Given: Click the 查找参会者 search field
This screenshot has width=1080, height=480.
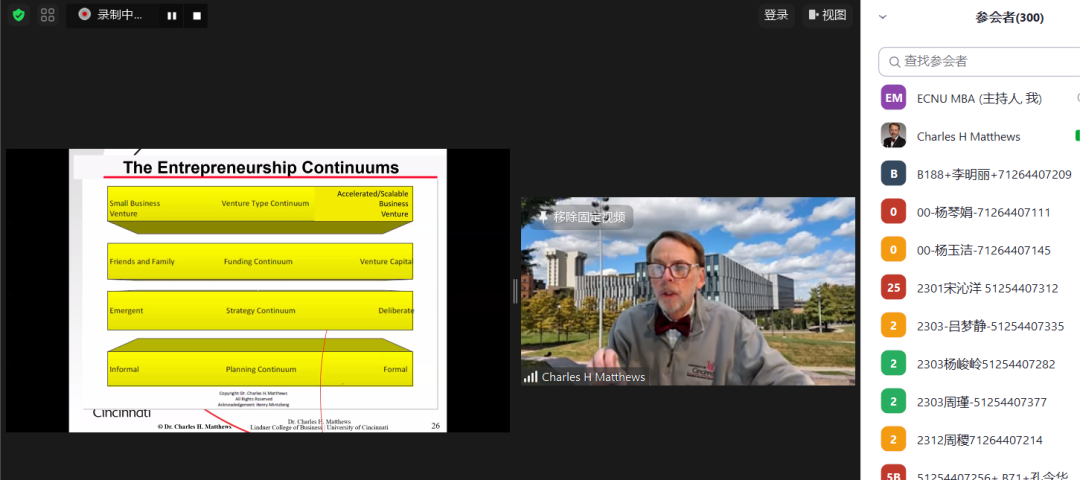Looking at the screenshot, I should point(985,61).
